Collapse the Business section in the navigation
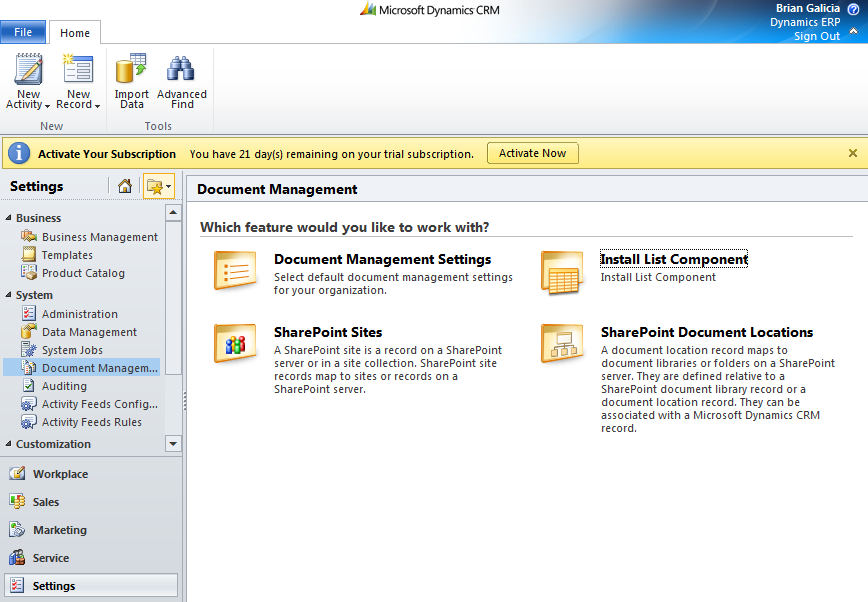Viewport: 868px width, 602px height. pos(8,218)
